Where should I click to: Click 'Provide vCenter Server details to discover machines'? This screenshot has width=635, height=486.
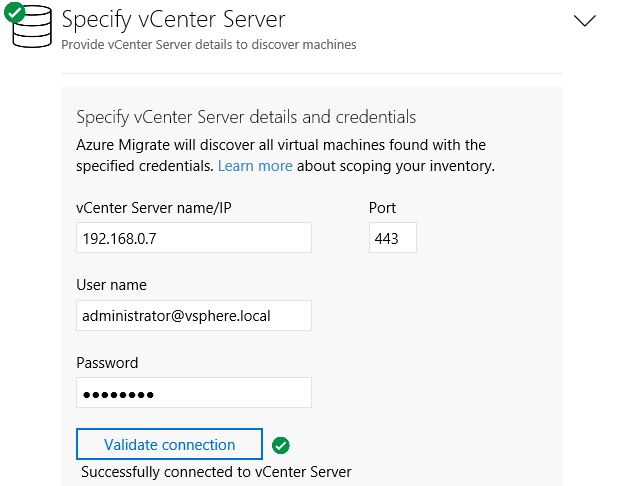(209, 45)
